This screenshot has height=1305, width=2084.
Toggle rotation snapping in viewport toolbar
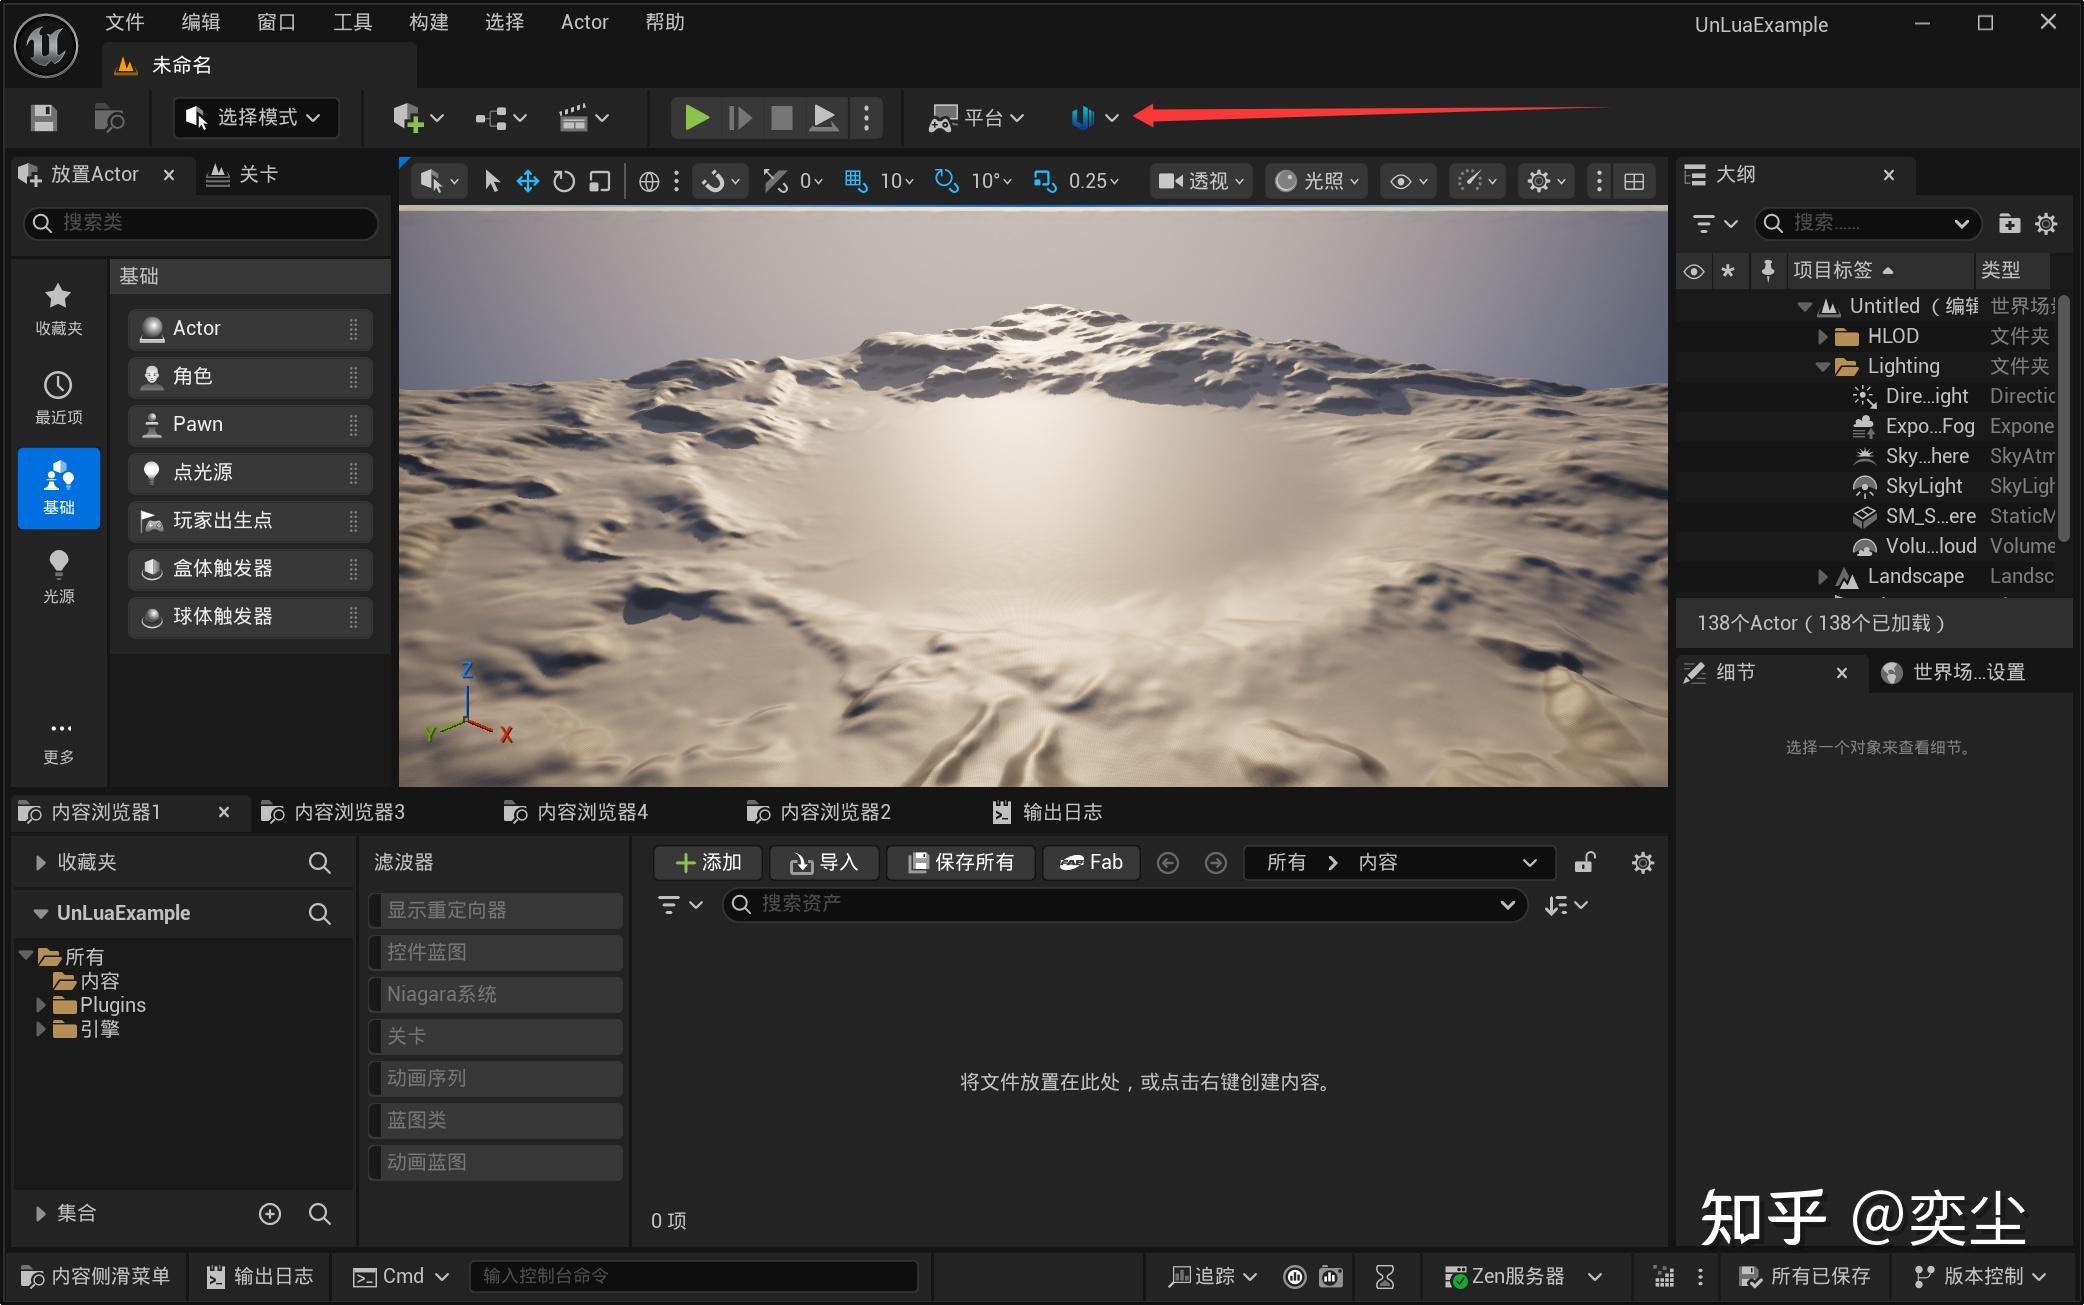[946, 181]
